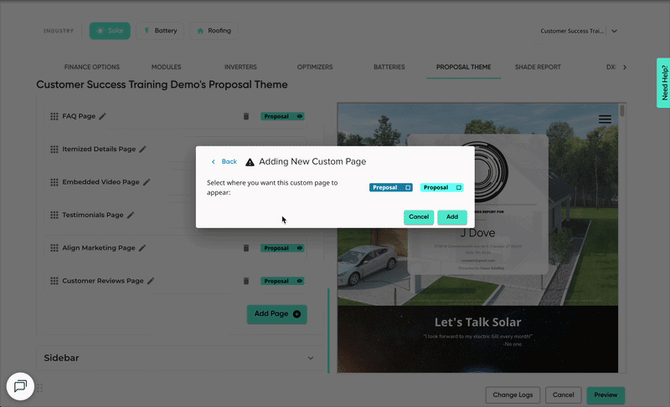Click pencil icon next to Customer Reviews Page

(x=150, y=281)
